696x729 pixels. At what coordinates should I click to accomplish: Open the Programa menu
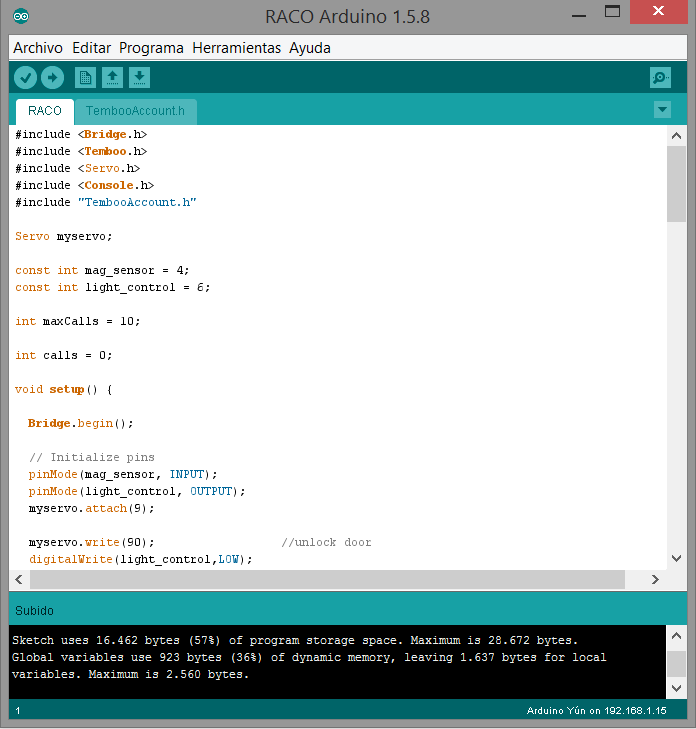pos(151,48)
